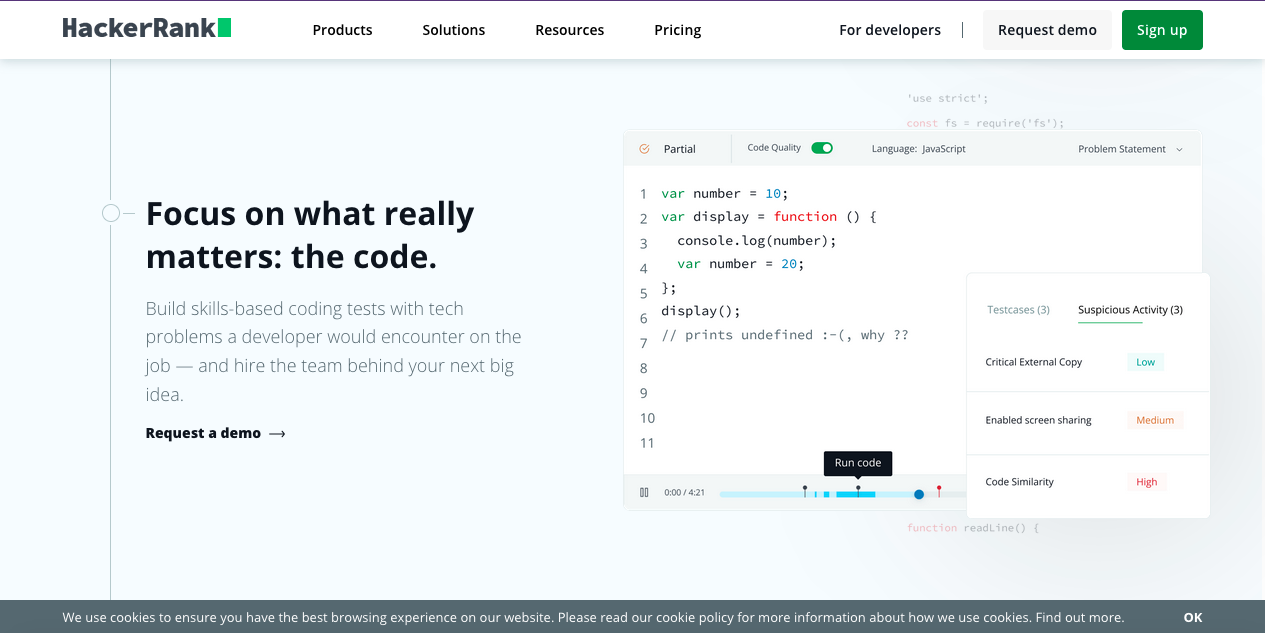Click the pause icon on the code player
Viewport: 1265px width, 633px height.
tap(644, 492)
